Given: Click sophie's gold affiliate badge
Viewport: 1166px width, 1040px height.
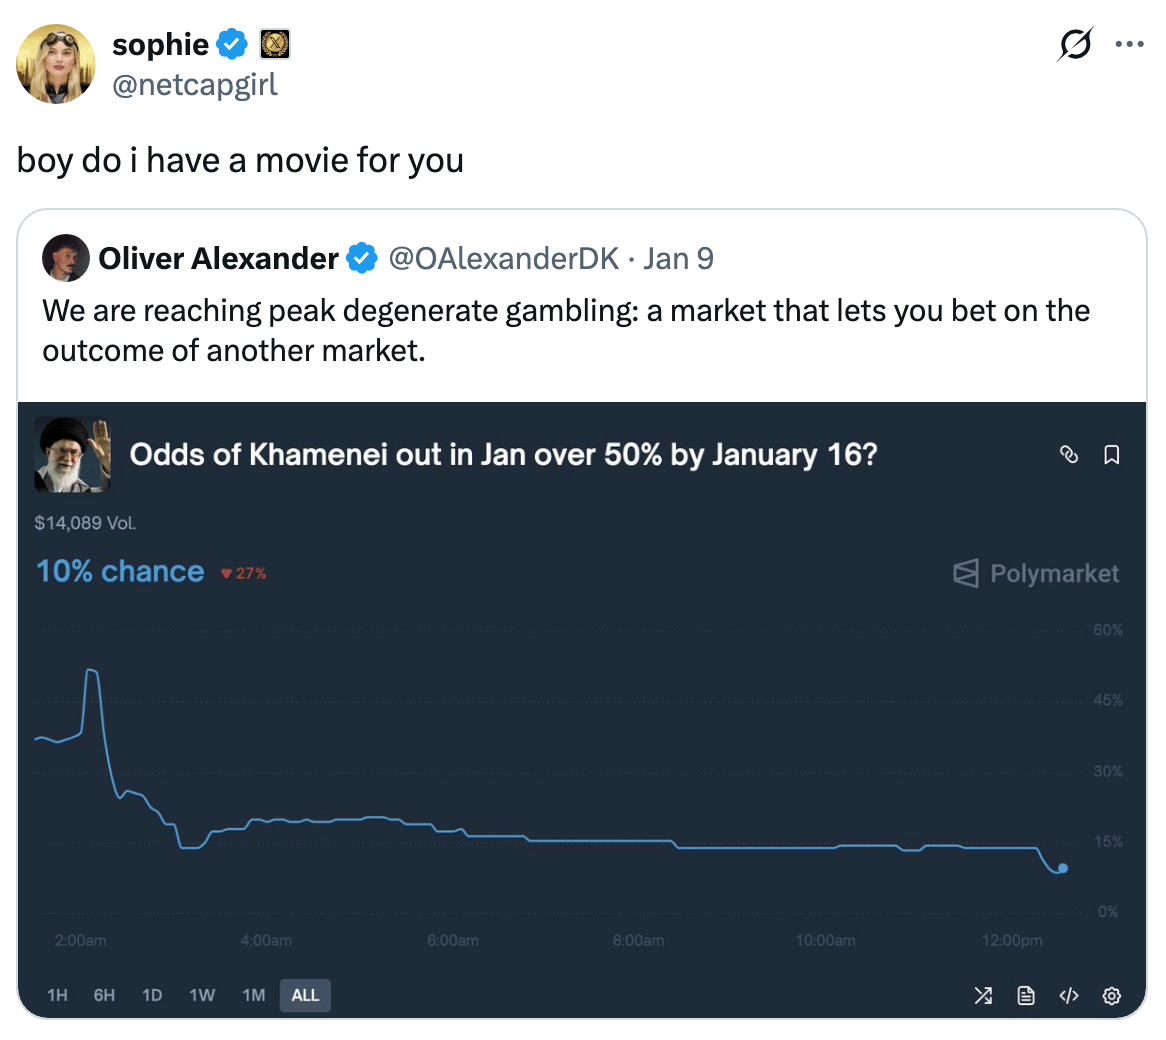Looking at the screenshot, I should tap(274, 45).
